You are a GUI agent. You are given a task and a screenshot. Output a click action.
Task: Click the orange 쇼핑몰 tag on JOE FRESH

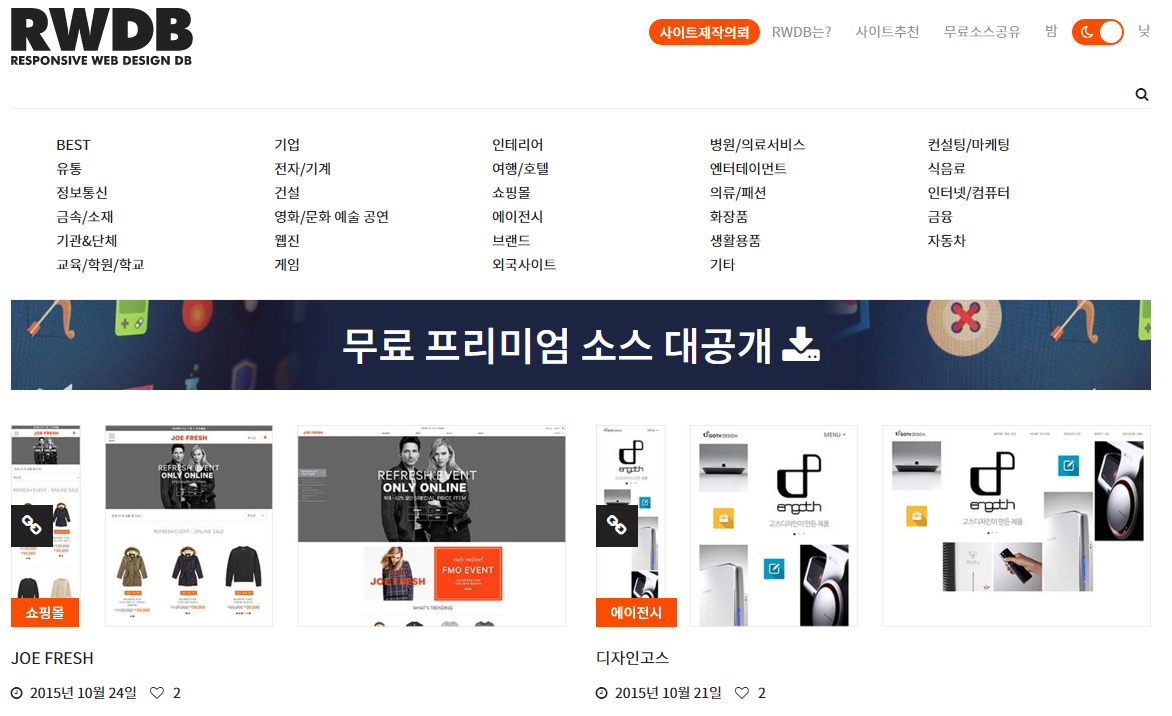[x=45, y=612]
